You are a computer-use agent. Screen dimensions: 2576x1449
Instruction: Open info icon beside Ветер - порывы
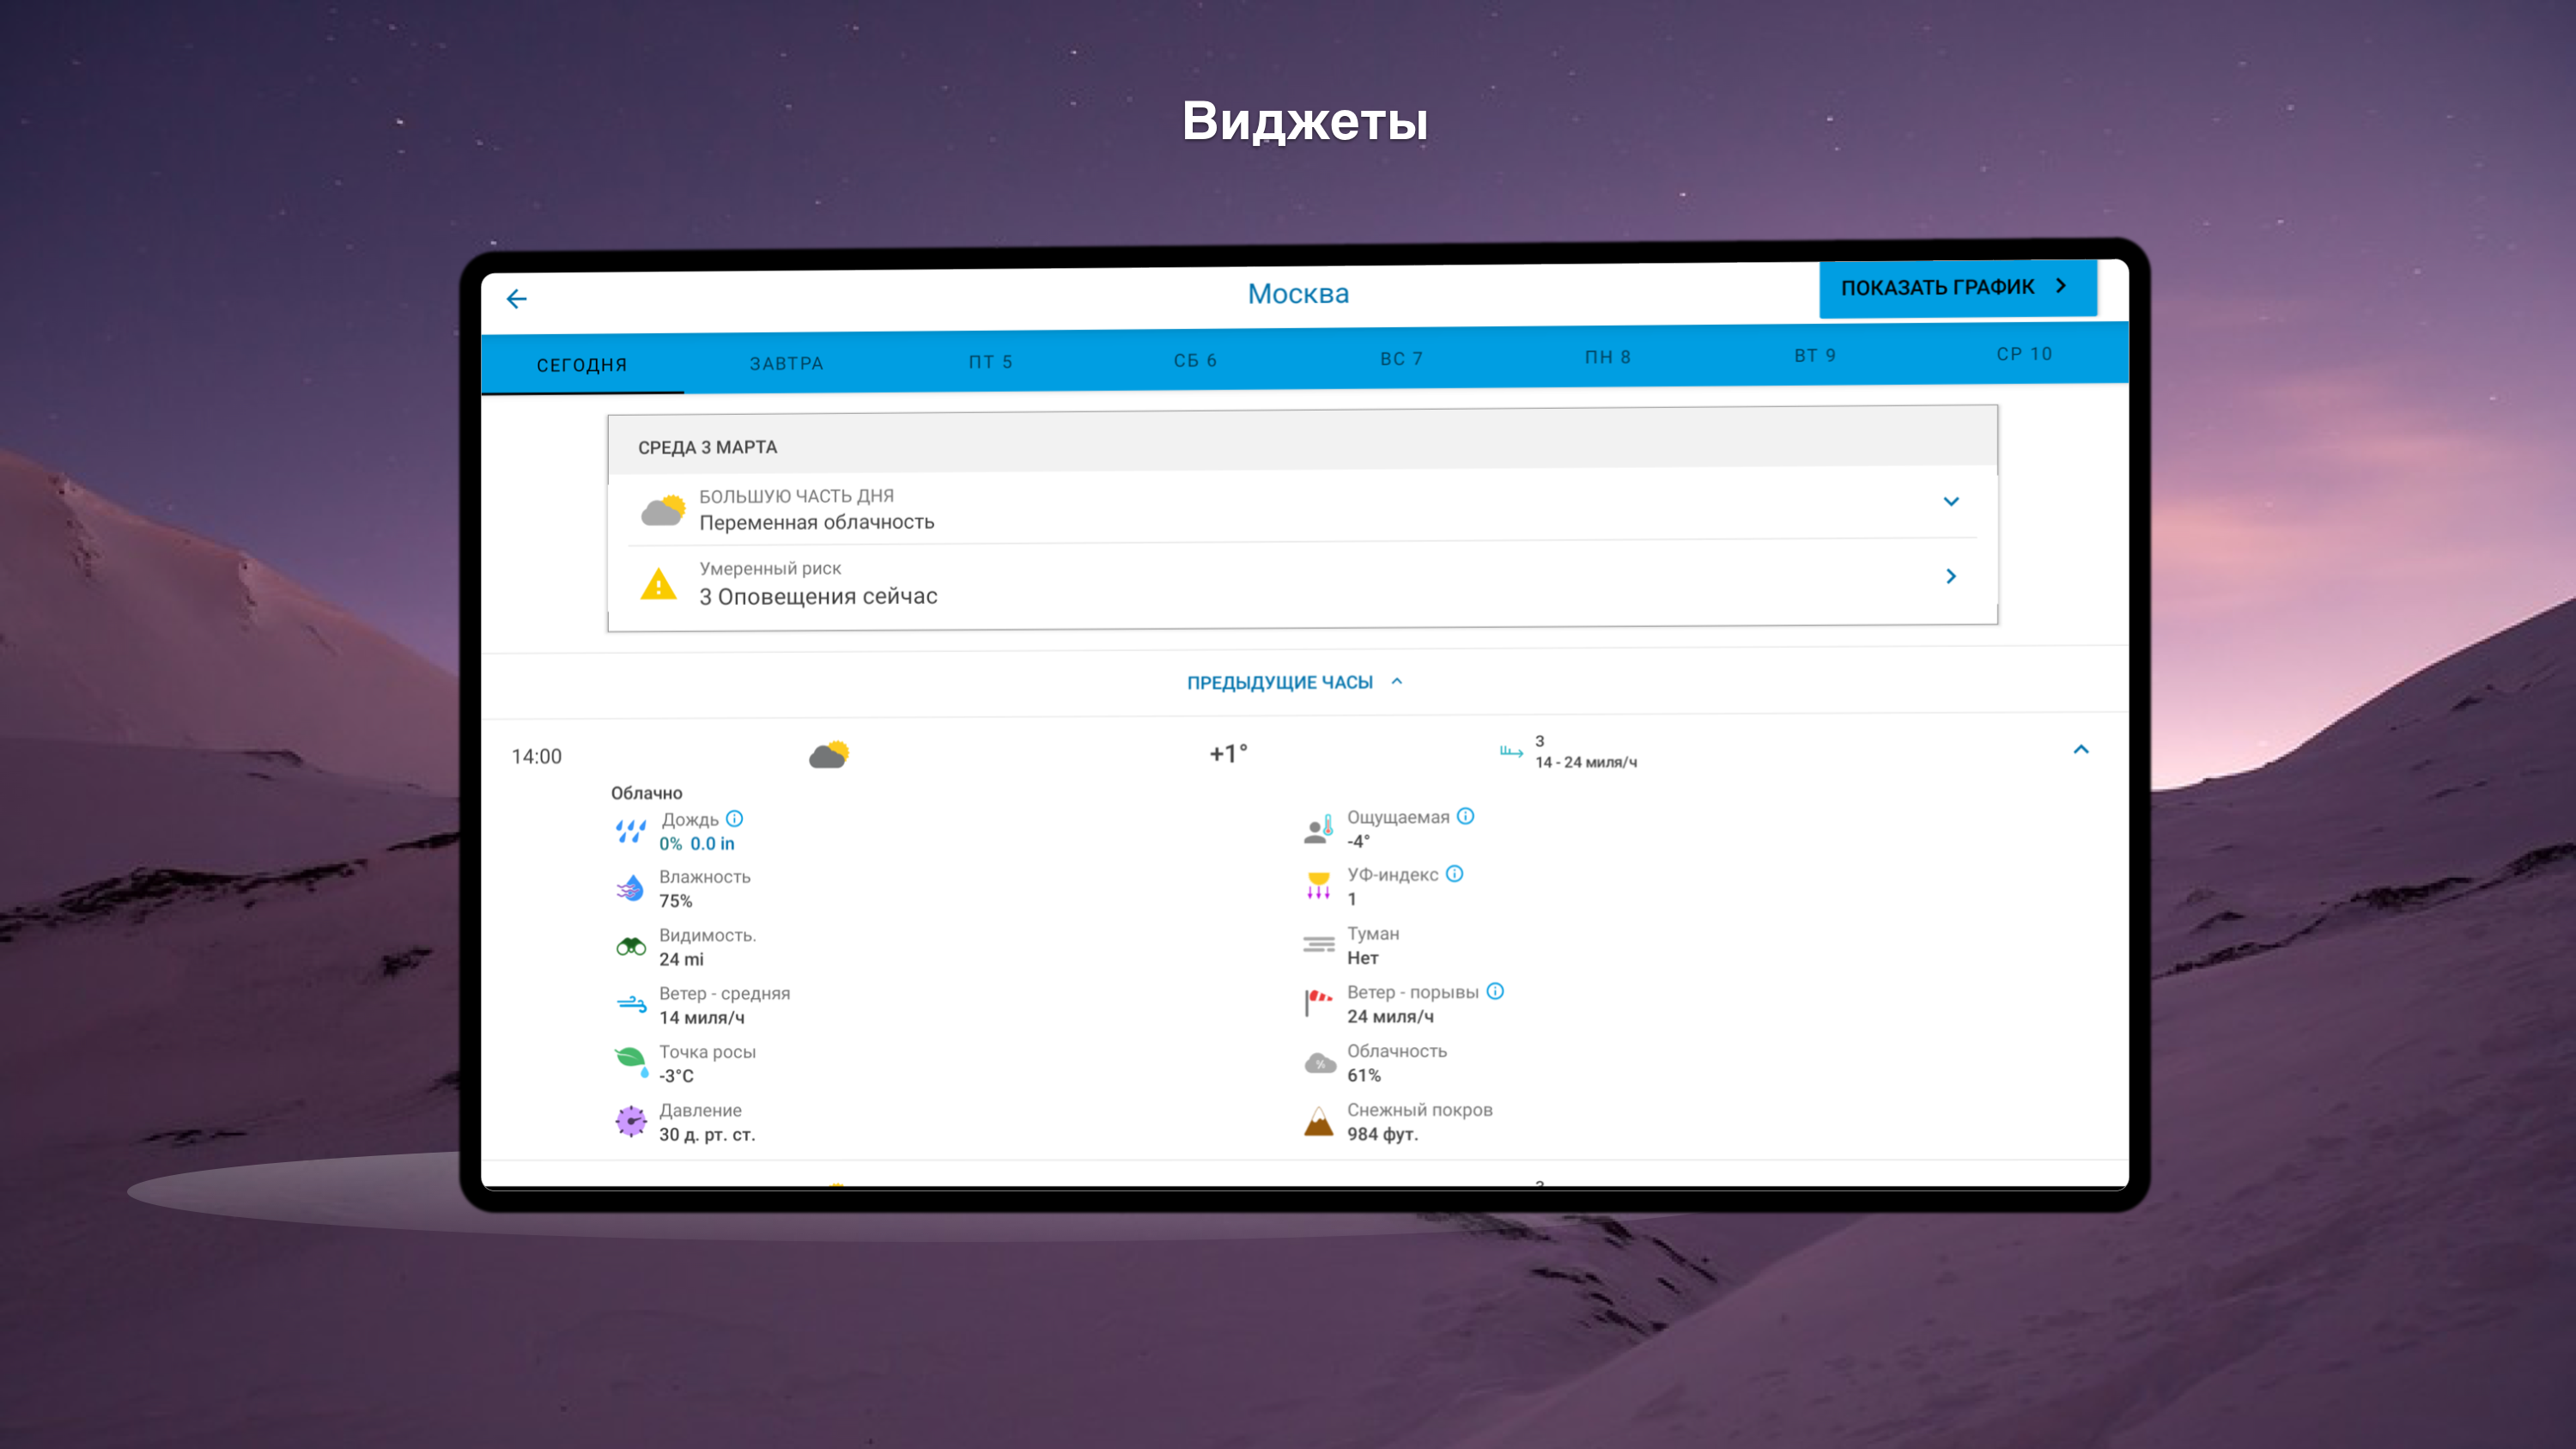coord(1495,991)
